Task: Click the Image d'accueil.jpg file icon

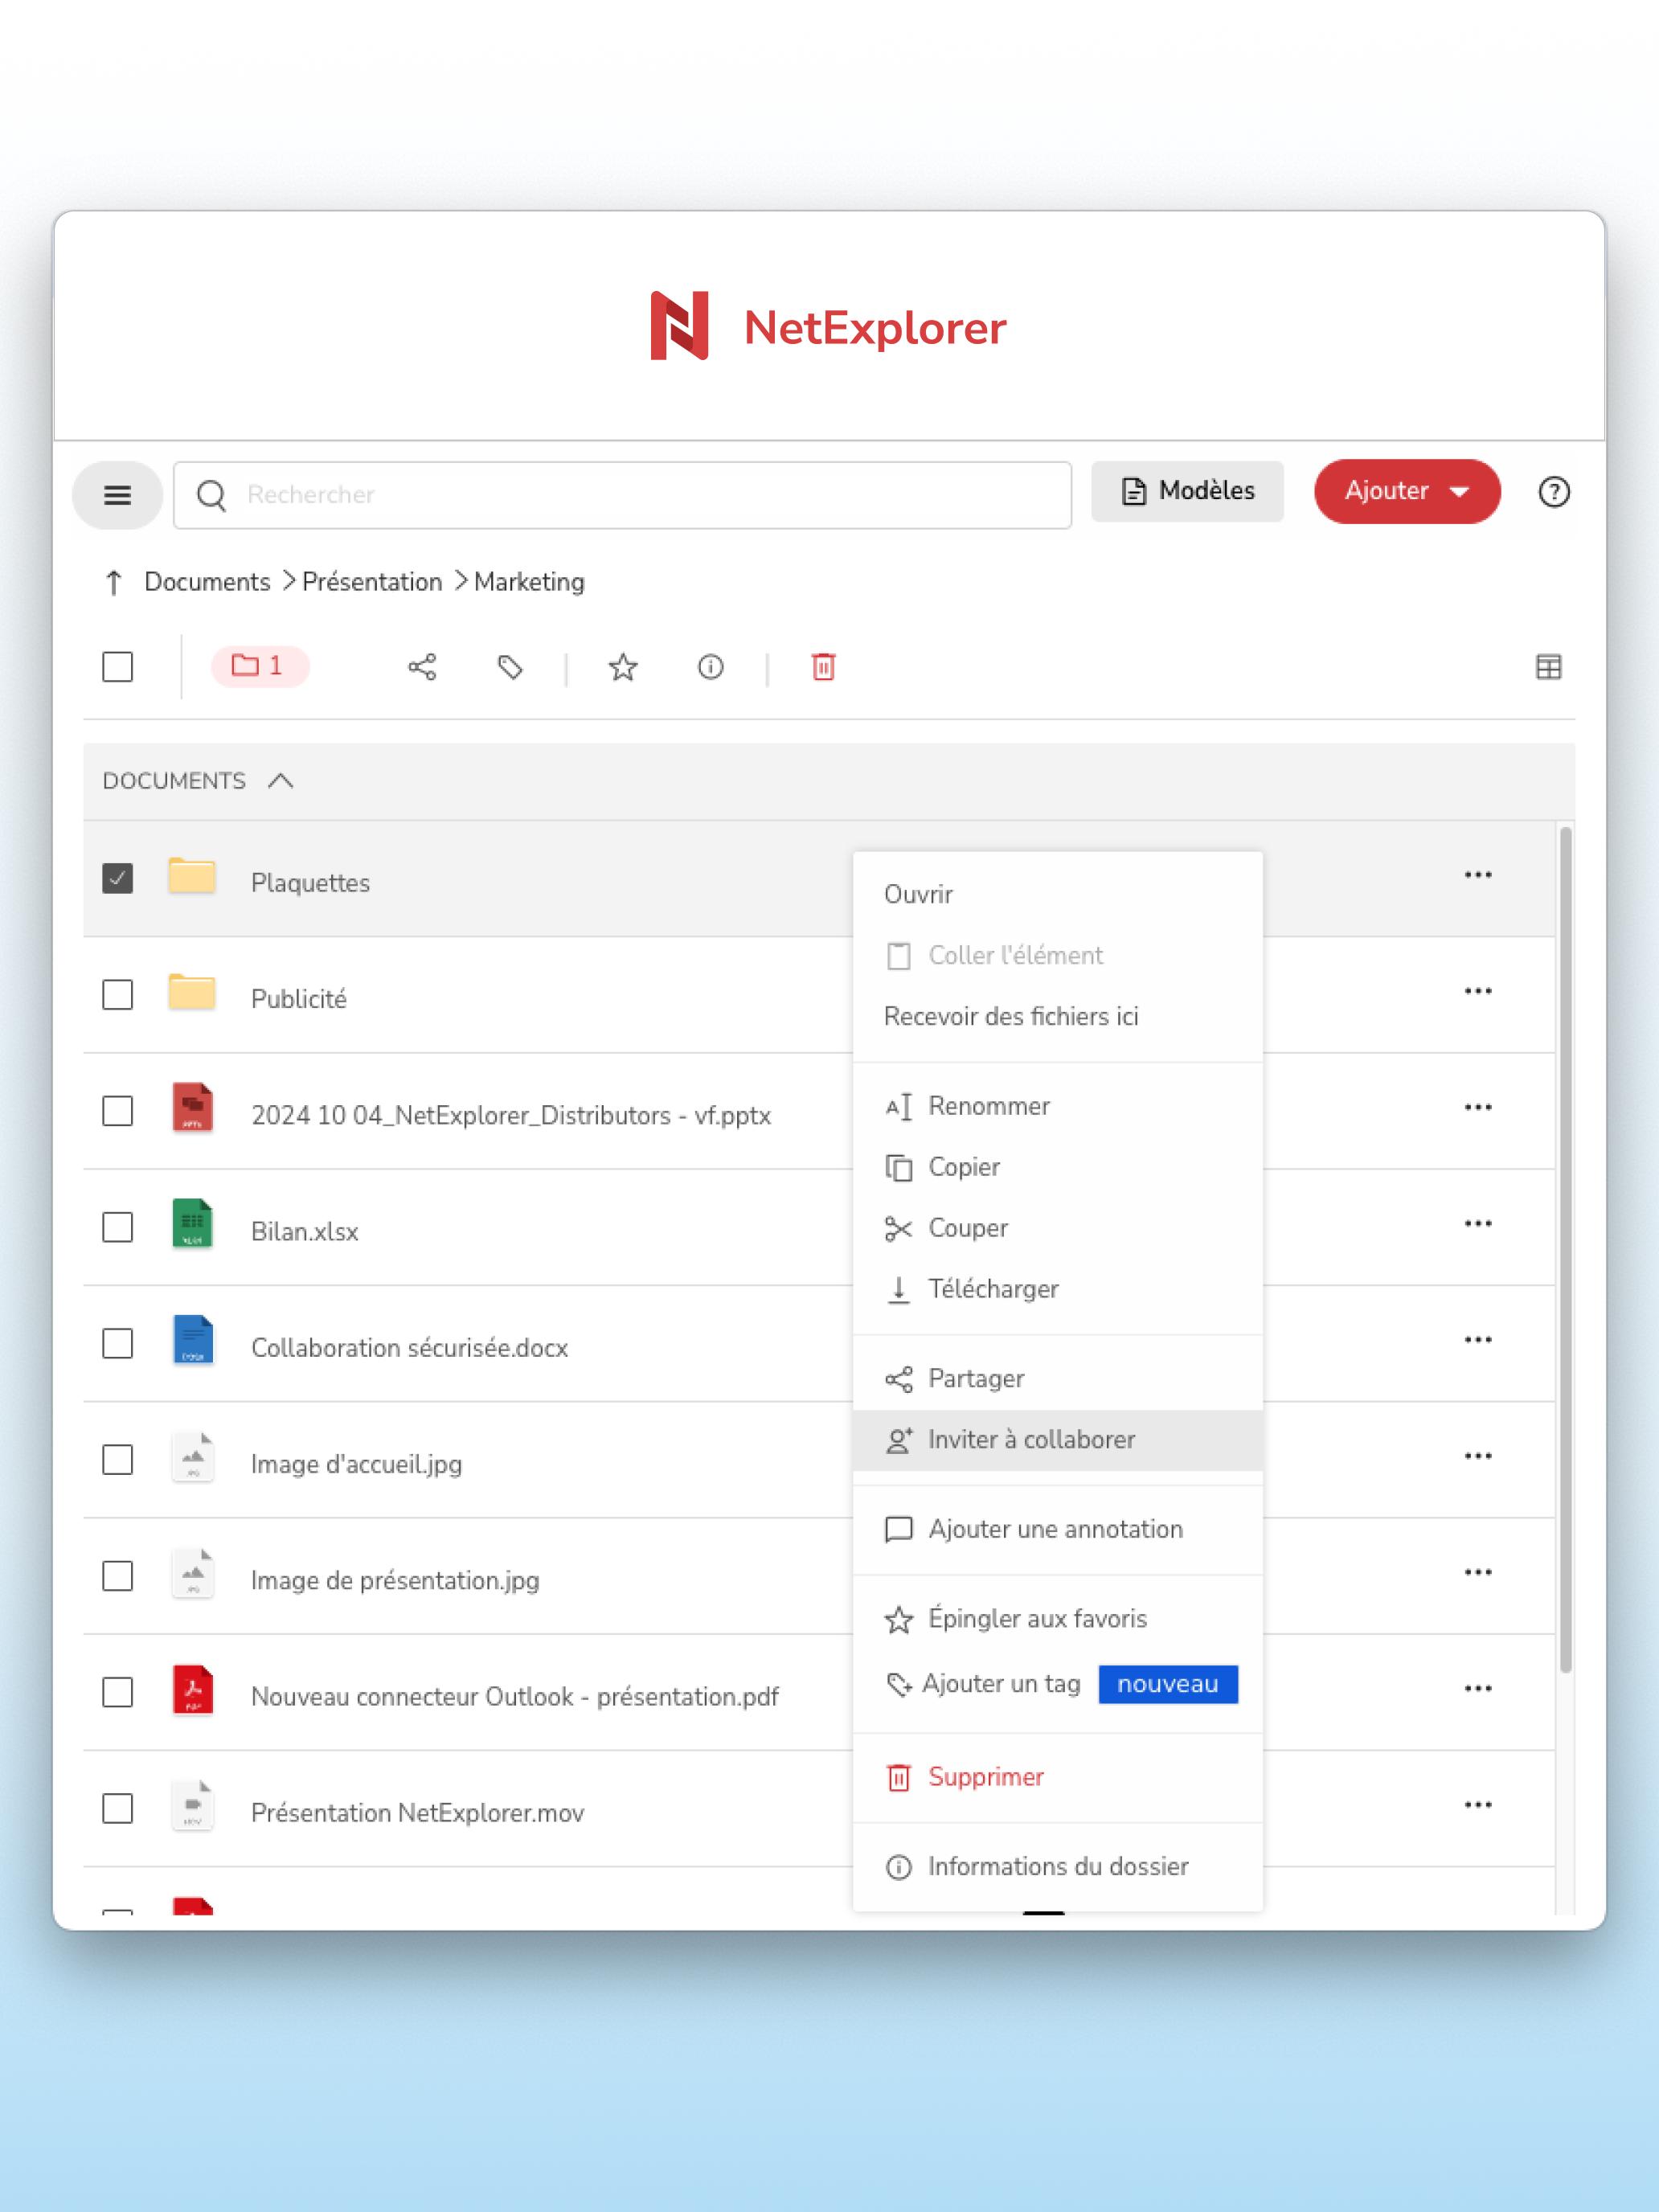Action: [192, 1456]
